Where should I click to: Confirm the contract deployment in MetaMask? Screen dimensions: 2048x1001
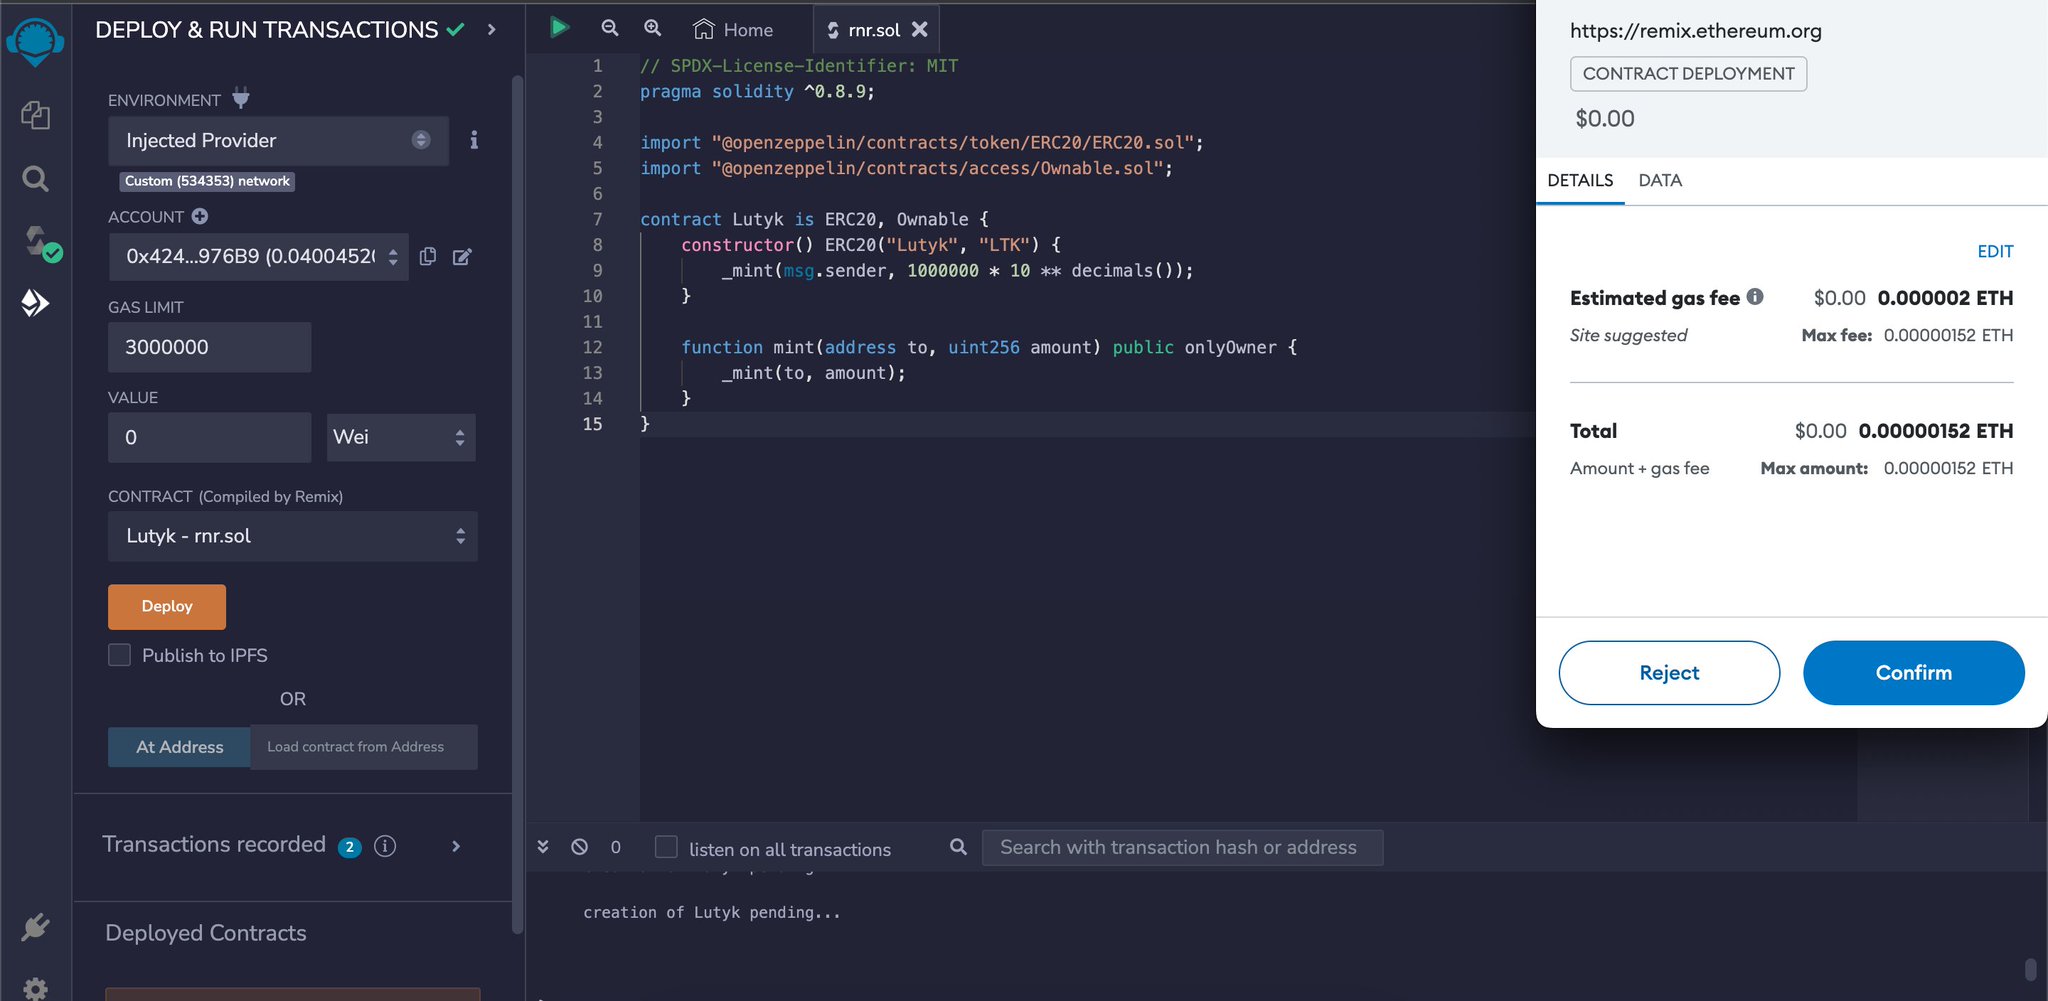(1913, 672)
